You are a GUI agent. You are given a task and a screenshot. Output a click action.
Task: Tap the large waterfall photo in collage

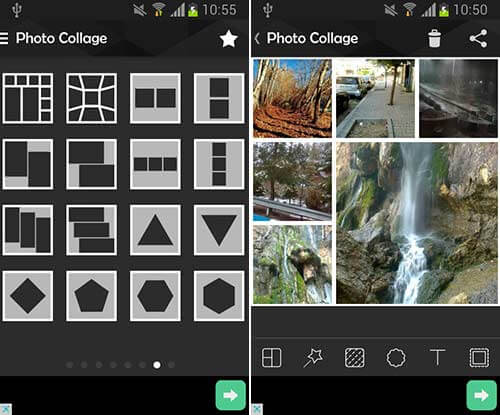click(417, 223)
